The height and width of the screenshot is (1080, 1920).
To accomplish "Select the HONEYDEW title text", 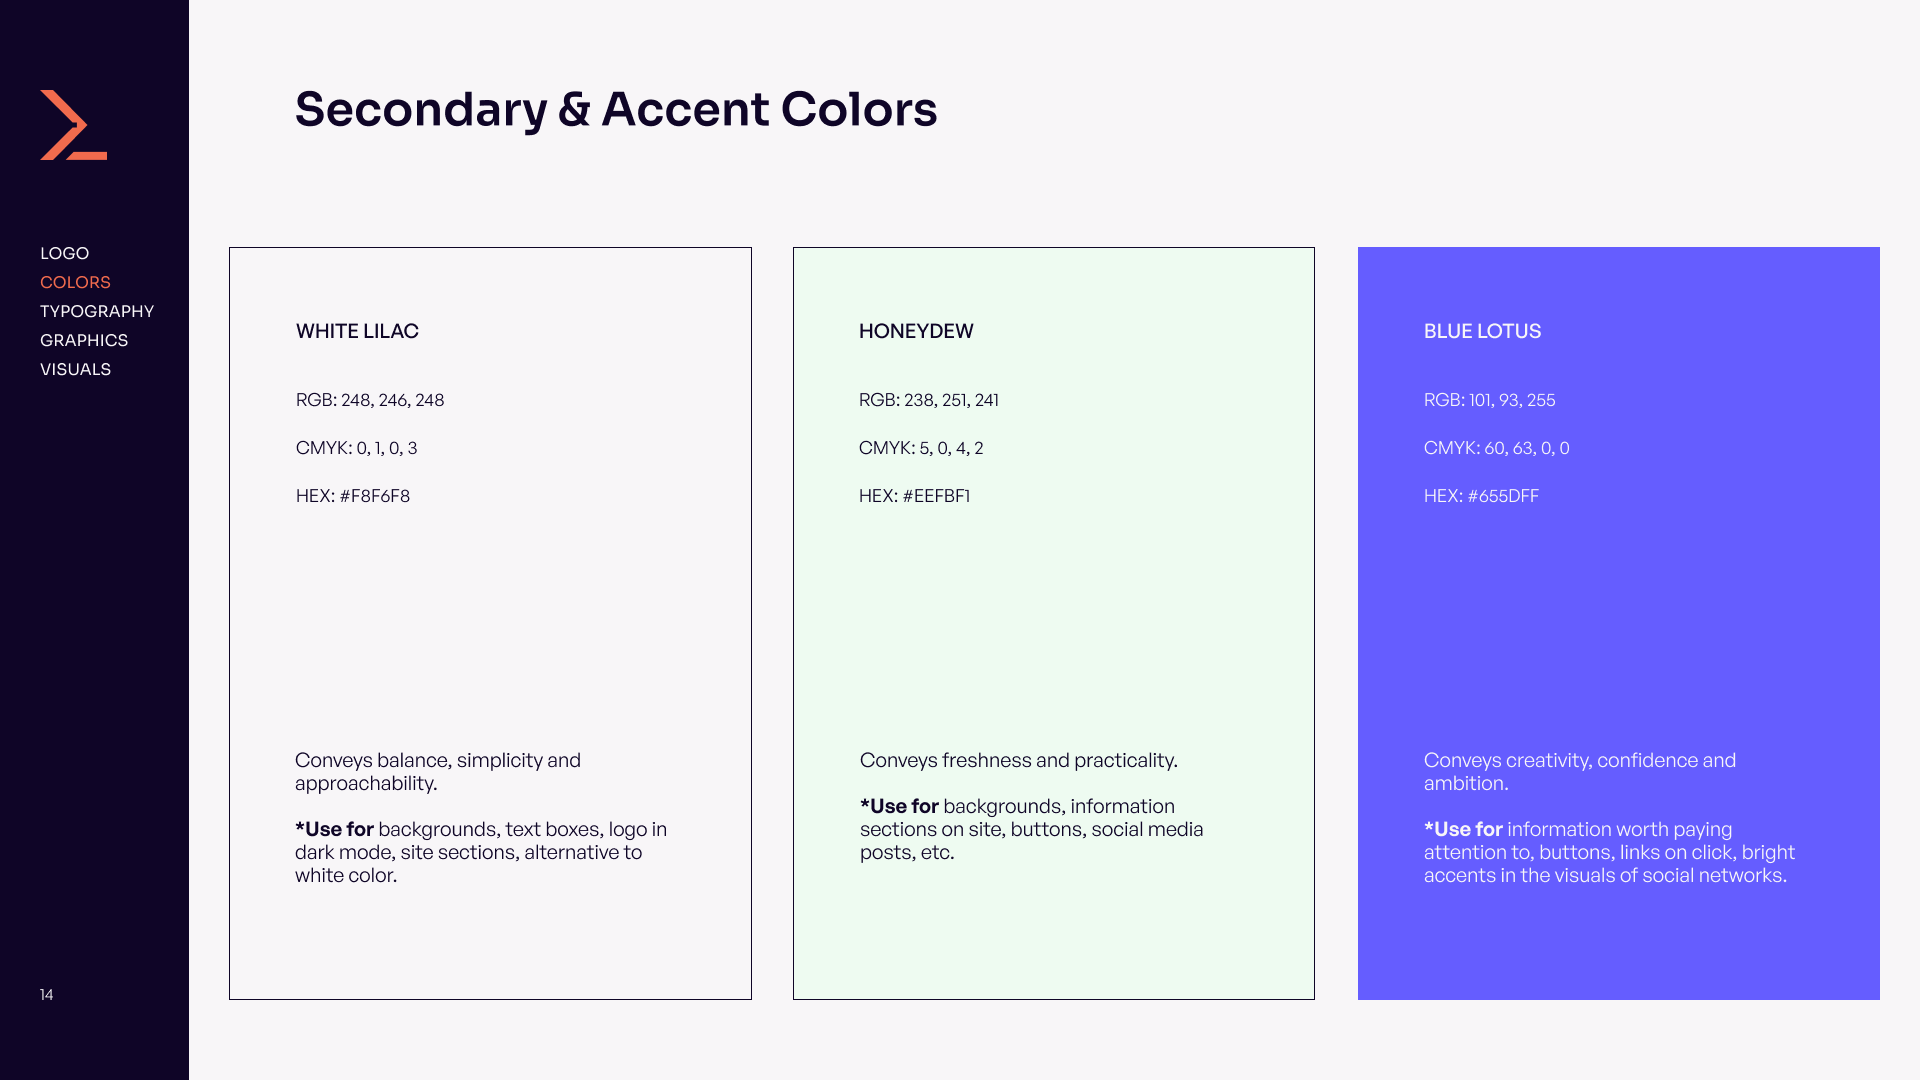I will [x=916, y=331].
